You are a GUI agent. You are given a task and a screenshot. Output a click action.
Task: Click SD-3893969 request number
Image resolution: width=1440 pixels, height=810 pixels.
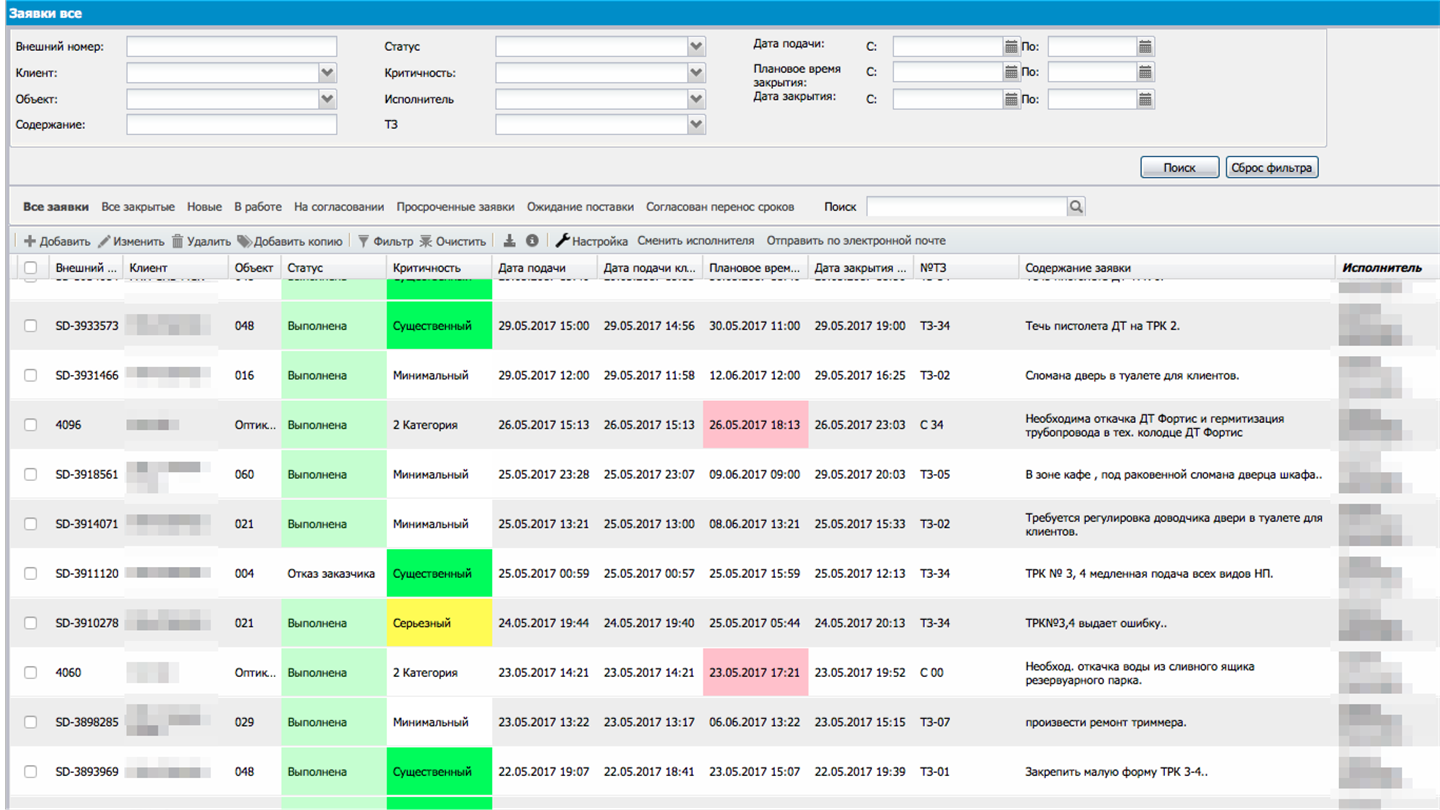tap(87, 772)
